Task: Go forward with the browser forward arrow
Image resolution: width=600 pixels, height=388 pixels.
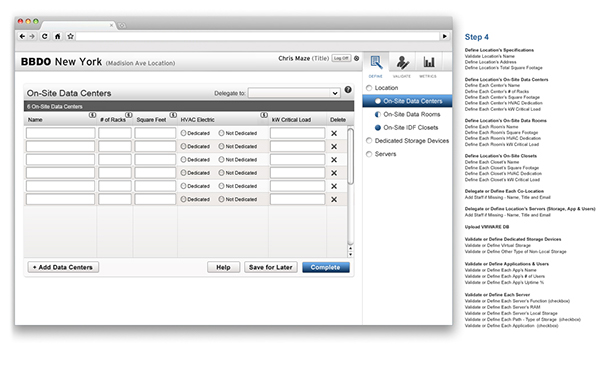Action: pos(32,36)
